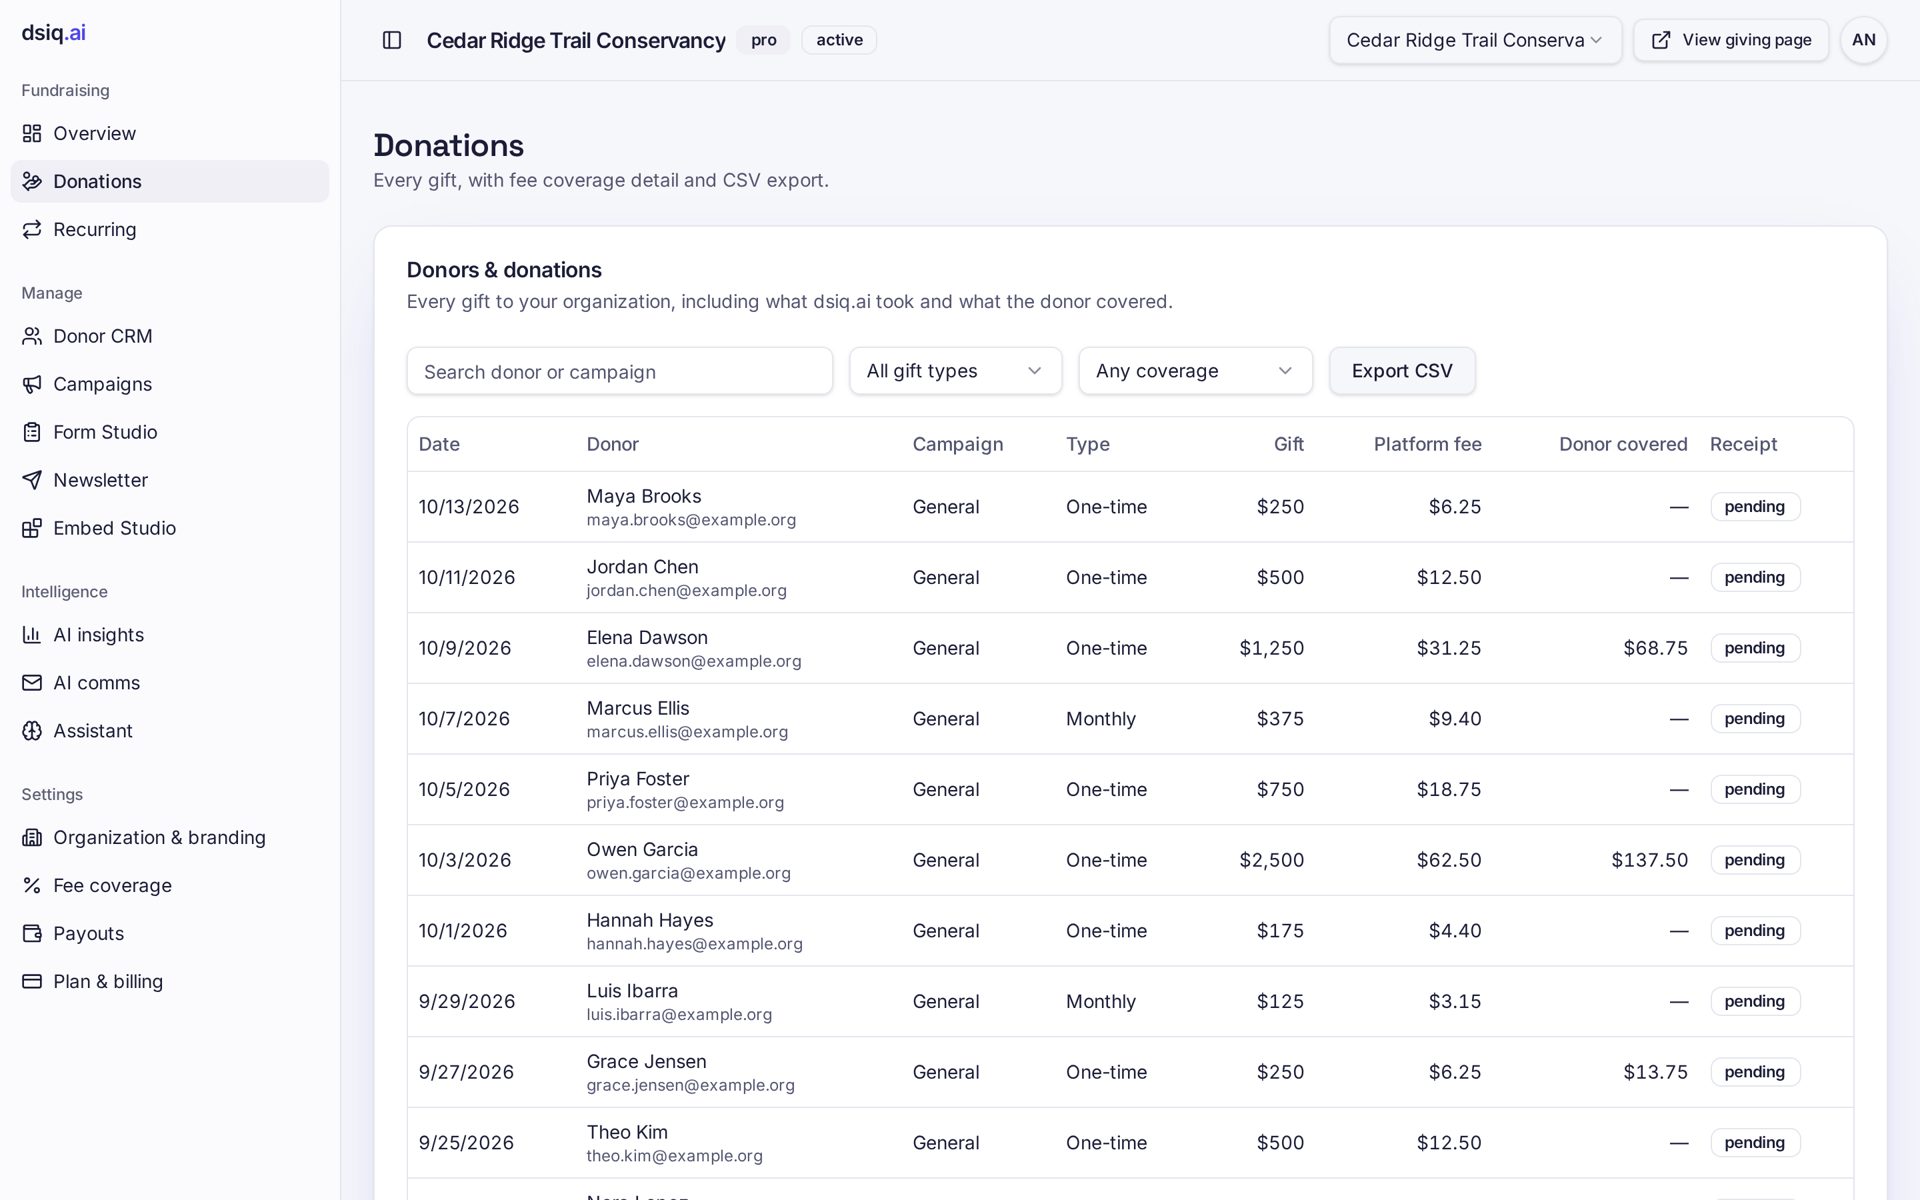Open the Cedar Ridge Trail organization switcher

1475,40
